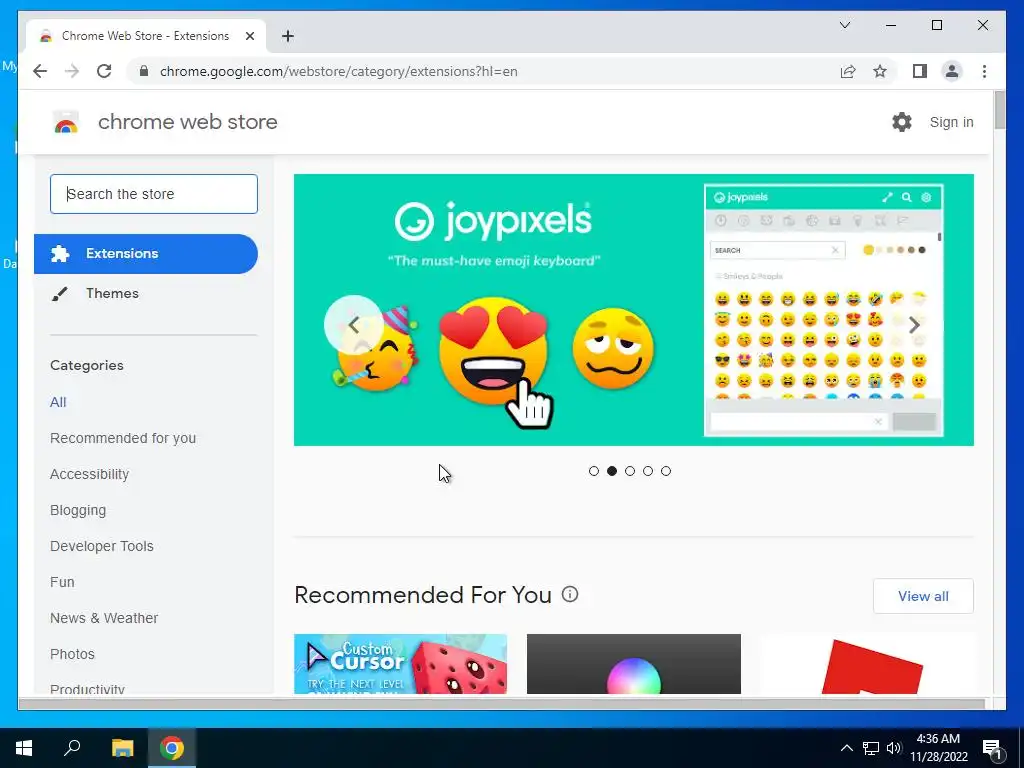Open the red logo extension card
This screenshot has width=1024, height=768.
click(867, 664)
